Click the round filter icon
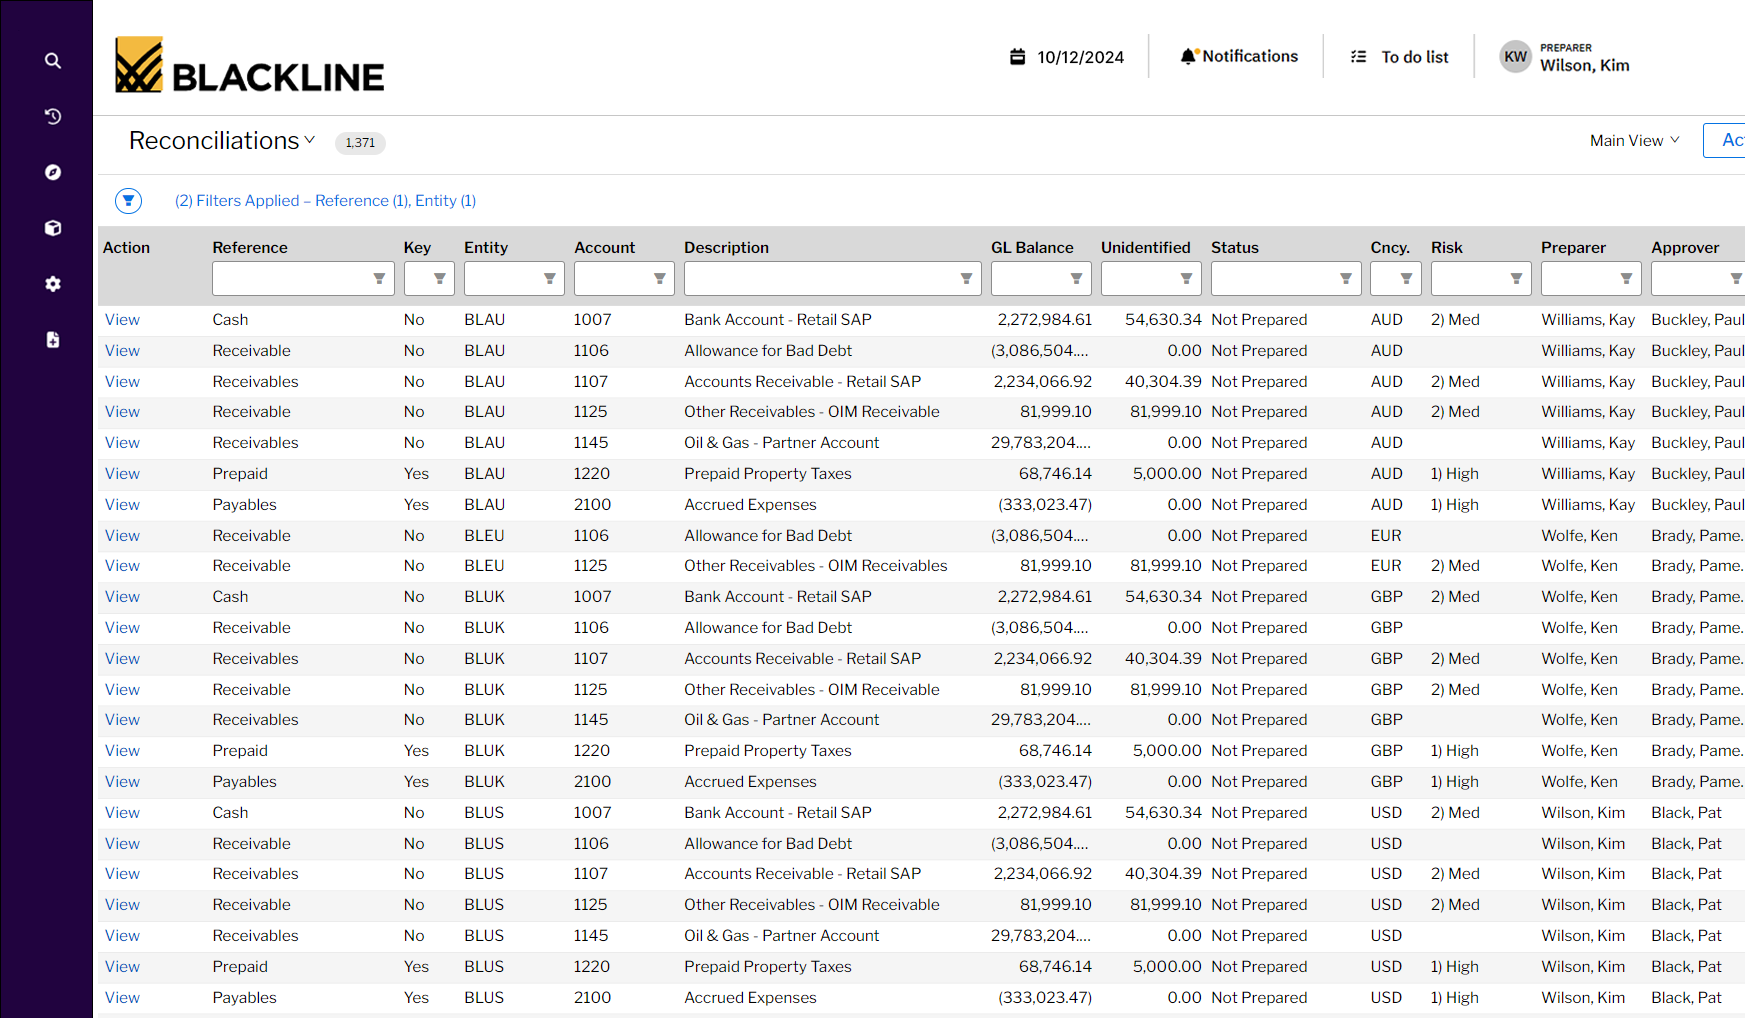 tap(128, 201)
